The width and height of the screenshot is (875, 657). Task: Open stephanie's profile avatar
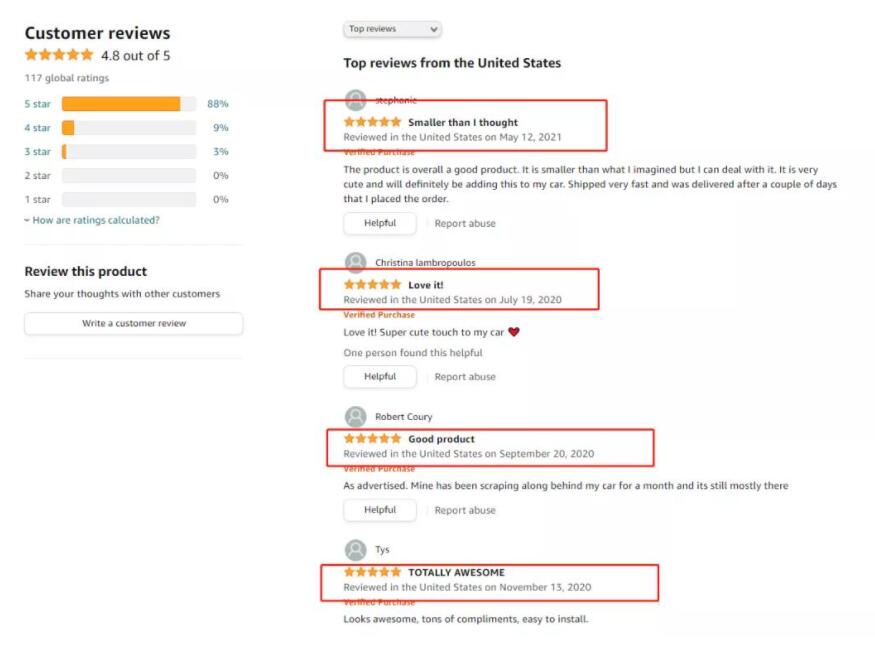pyautogui.click(x=355, y=100)
